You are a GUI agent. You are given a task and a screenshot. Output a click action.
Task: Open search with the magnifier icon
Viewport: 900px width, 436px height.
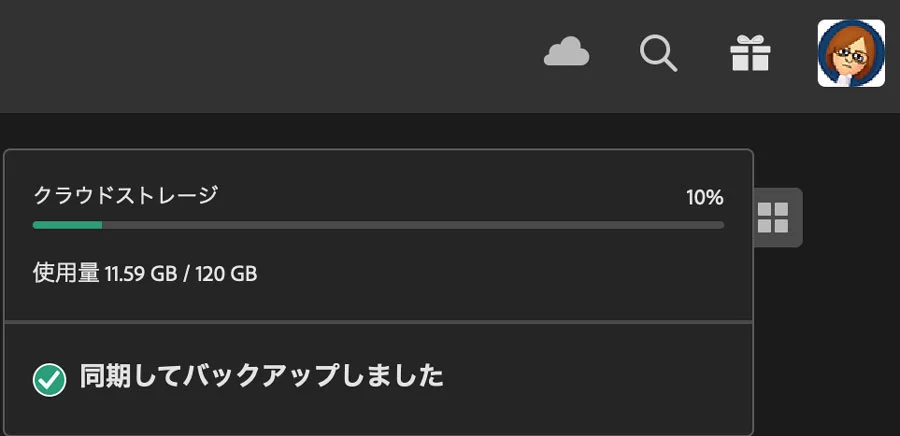pos(658,53)
